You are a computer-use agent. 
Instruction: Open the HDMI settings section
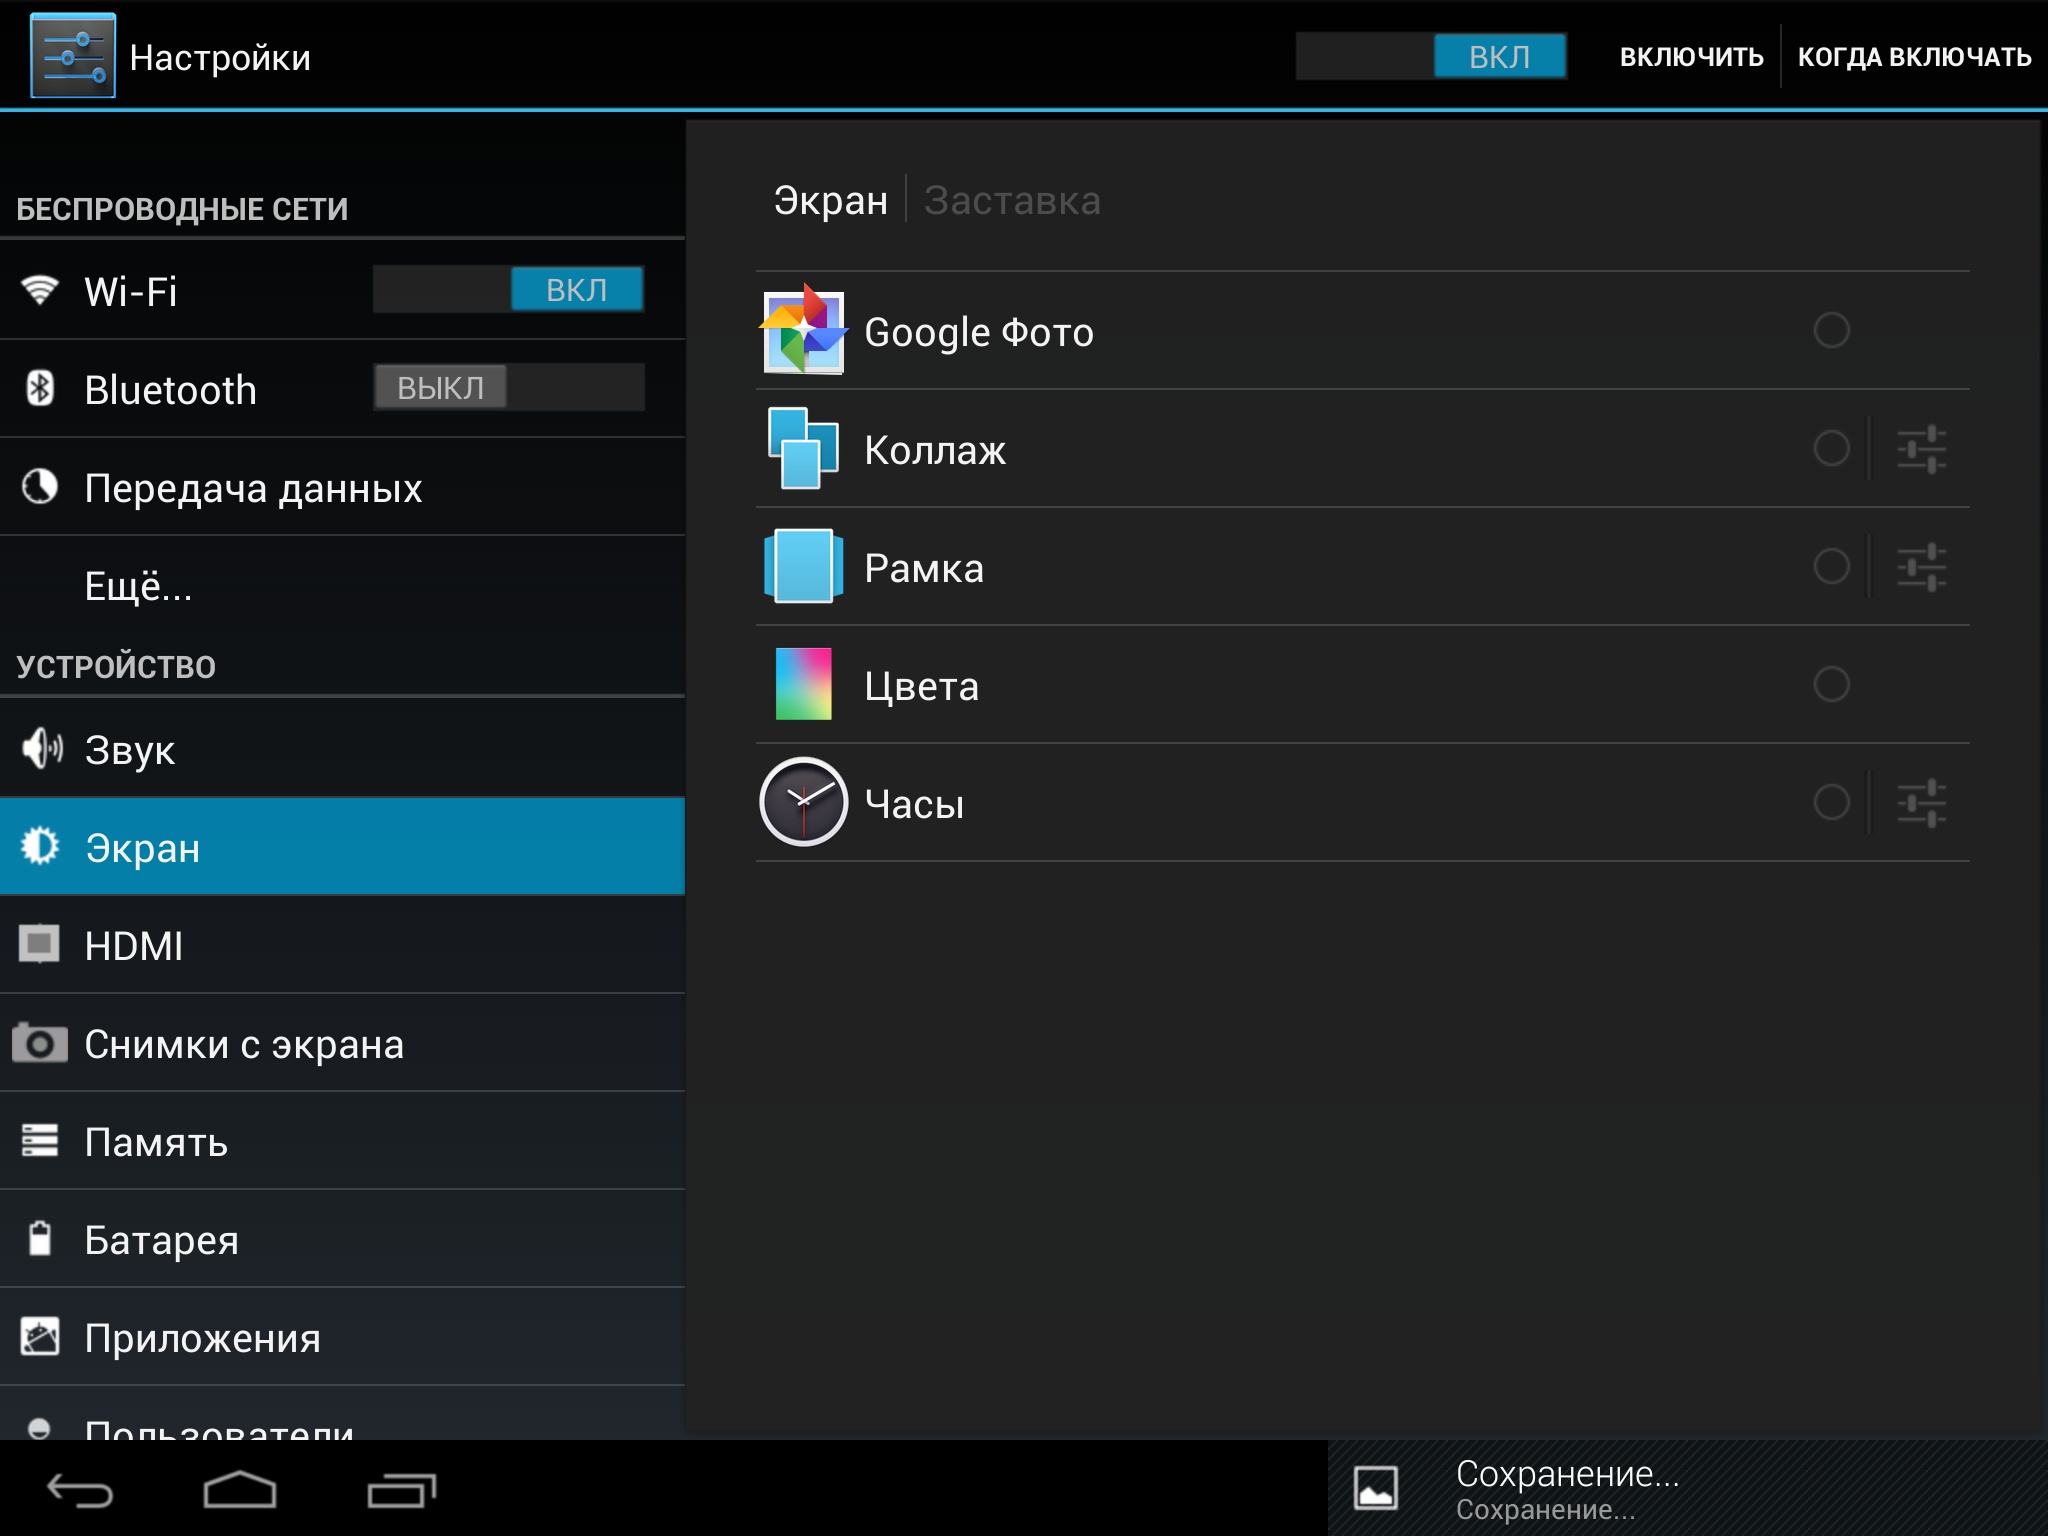click(134, 946)
